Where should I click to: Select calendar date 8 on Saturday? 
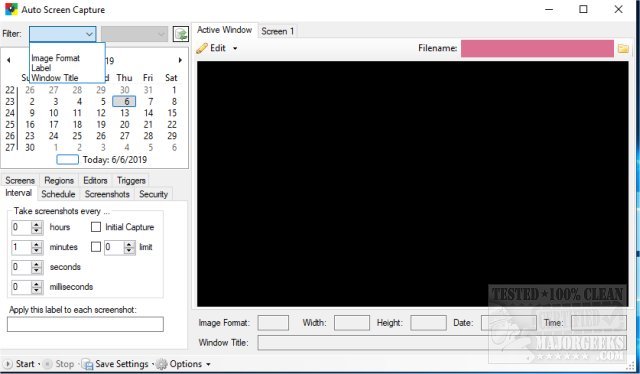coord(174,101)
